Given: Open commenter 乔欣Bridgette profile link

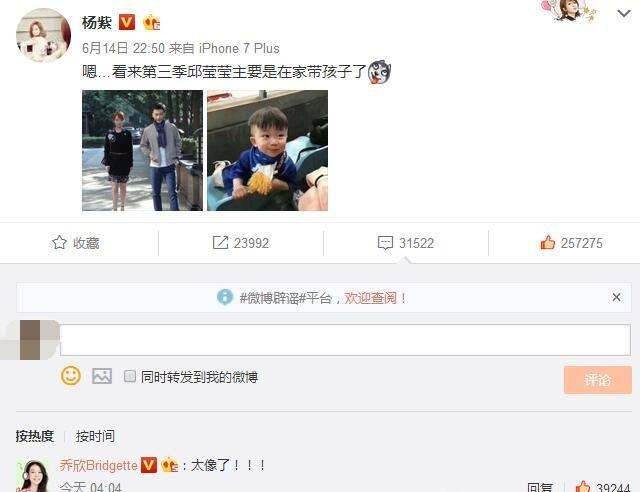Looking at the screenshot, I should pos(98,465).
